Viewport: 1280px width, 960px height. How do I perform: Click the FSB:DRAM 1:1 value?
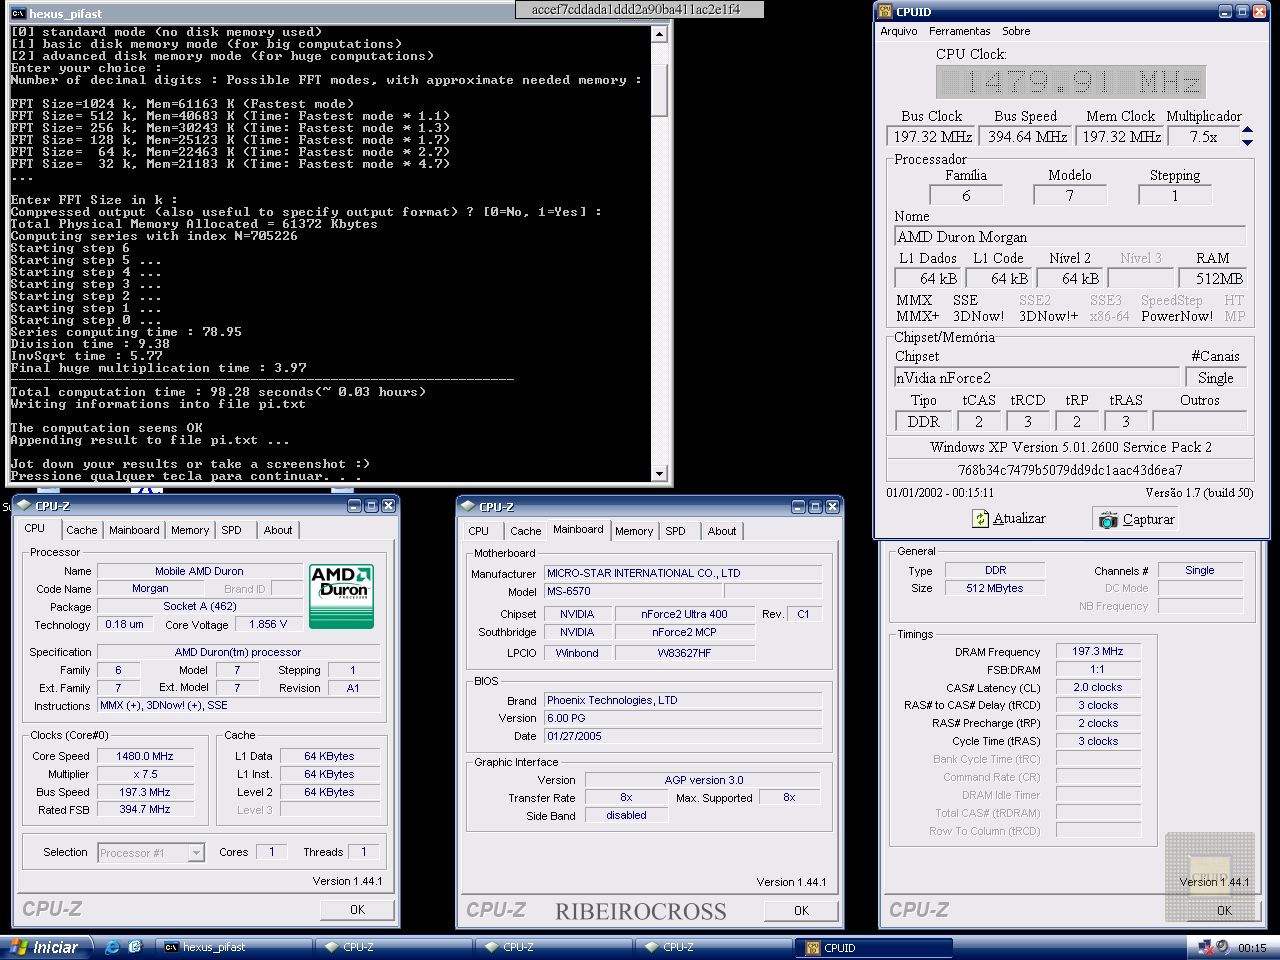[x=1098, y=670]
